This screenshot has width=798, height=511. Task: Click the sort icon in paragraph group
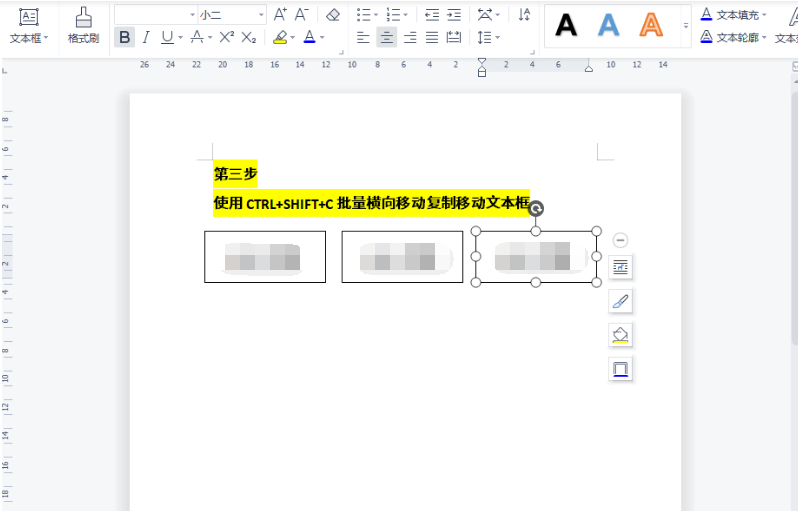(x=524, y=14)
